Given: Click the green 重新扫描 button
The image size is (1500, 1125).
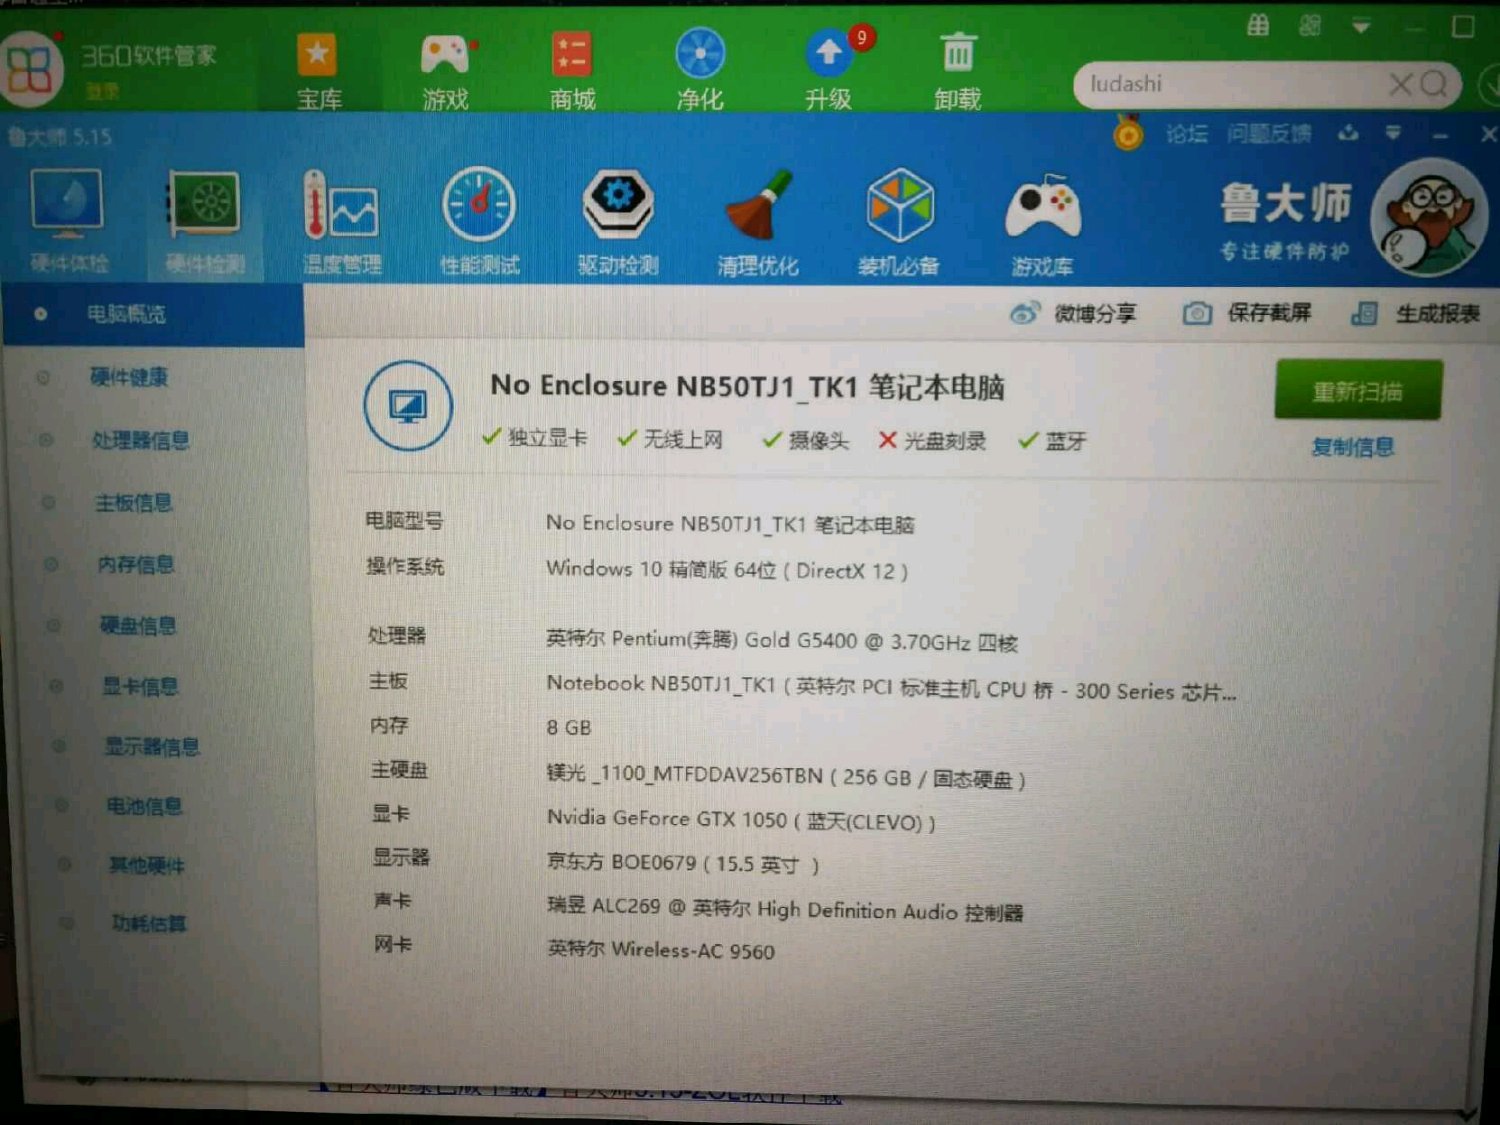Looking at the screenshot, I should point(1358,391).
